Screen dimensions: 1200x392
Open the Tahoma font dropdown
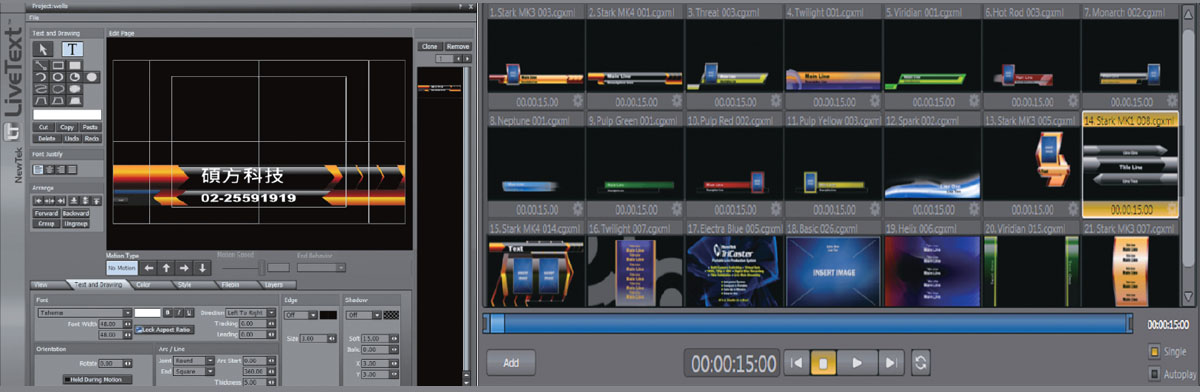point(84,312)
